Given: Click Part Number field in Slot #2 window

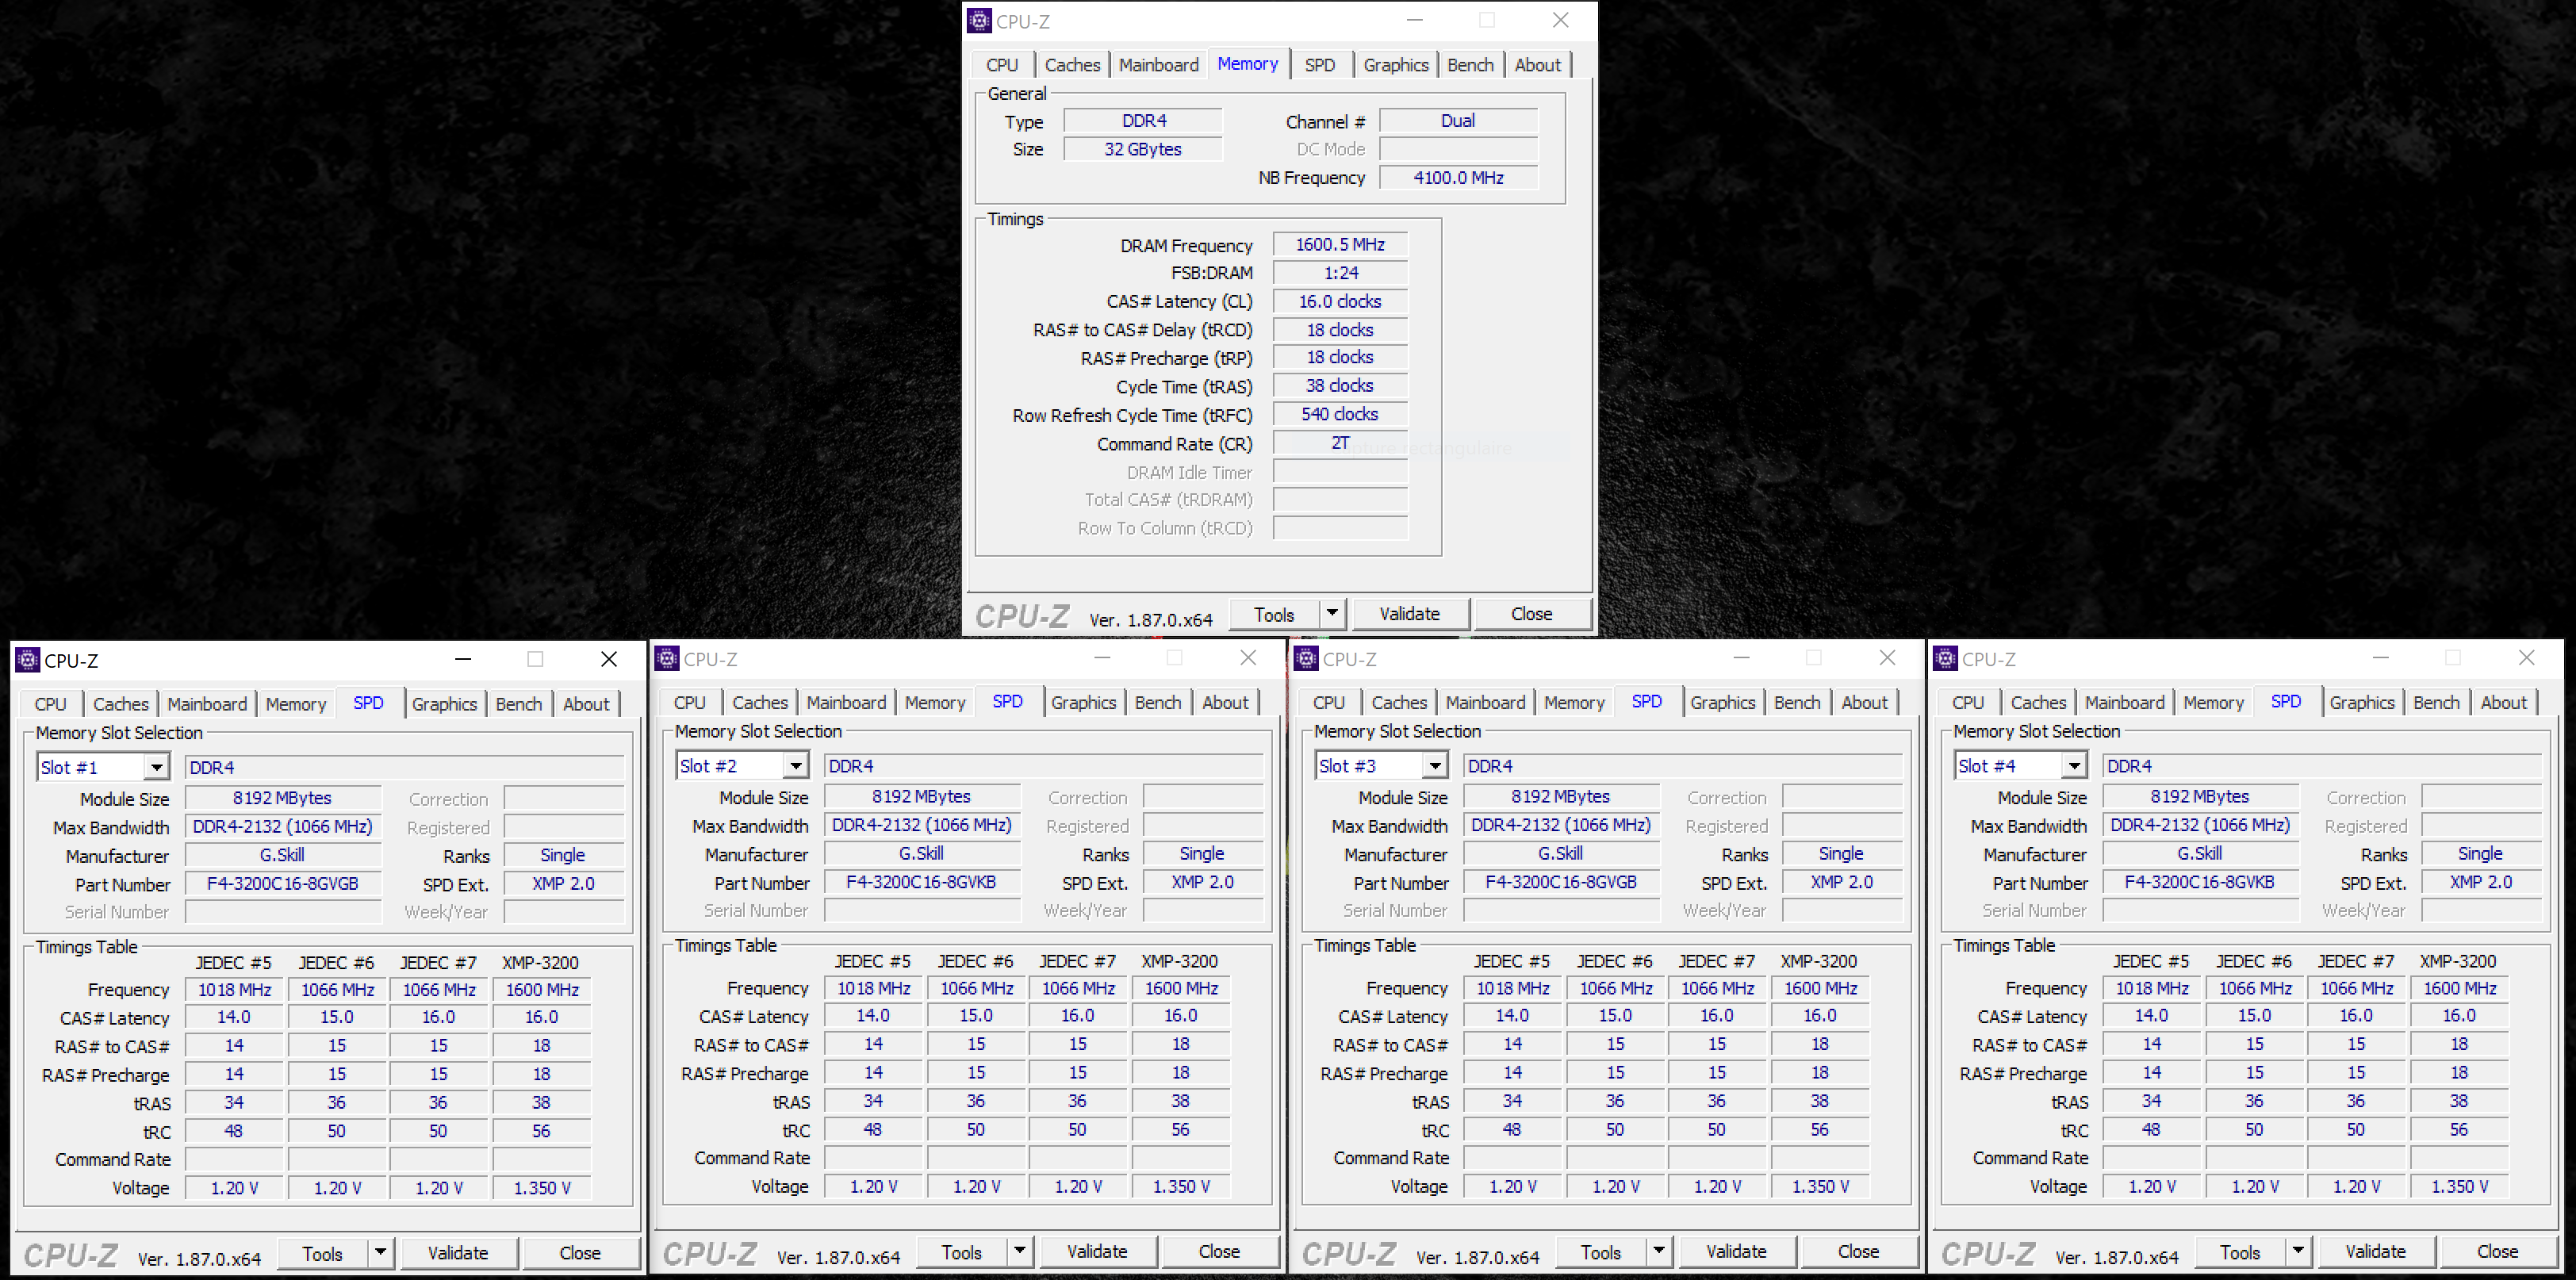Looking at the screenshot, I should point(920,882).
